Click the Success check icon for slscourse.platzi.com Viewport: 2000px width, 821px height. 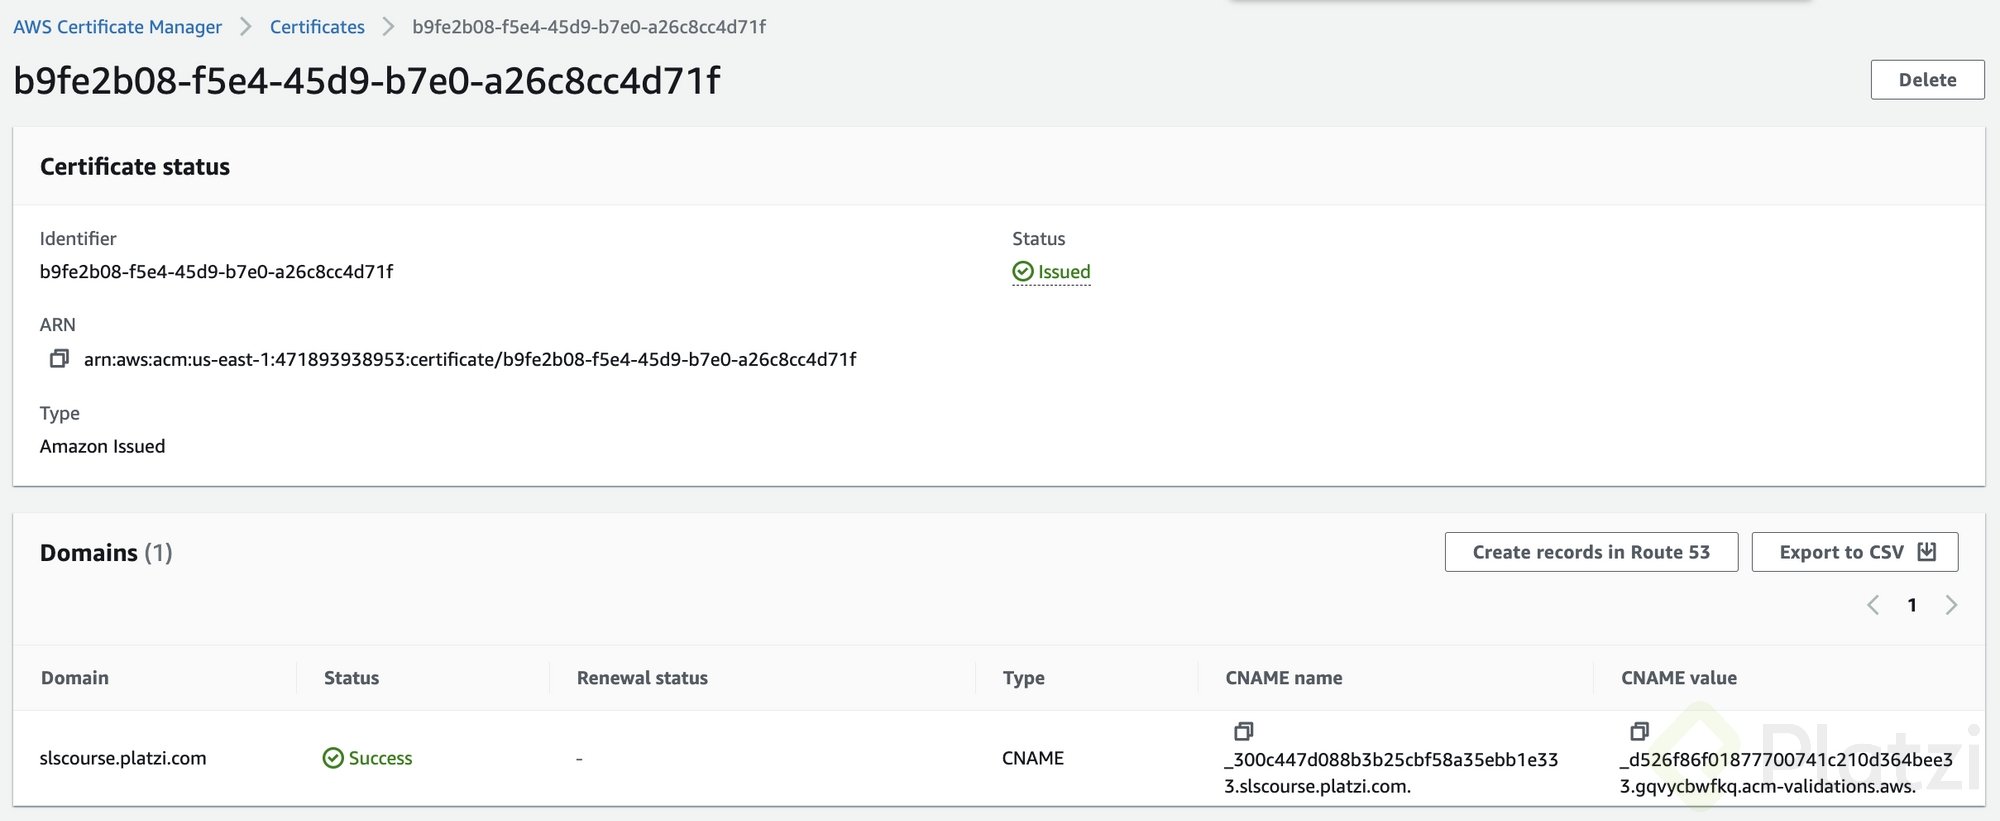coord(333,758)
